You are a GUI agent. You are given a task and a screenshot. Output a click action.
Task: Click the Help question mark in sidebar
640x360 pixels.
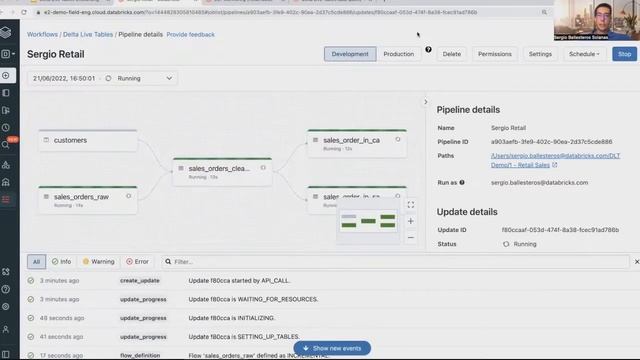[6, 289]
